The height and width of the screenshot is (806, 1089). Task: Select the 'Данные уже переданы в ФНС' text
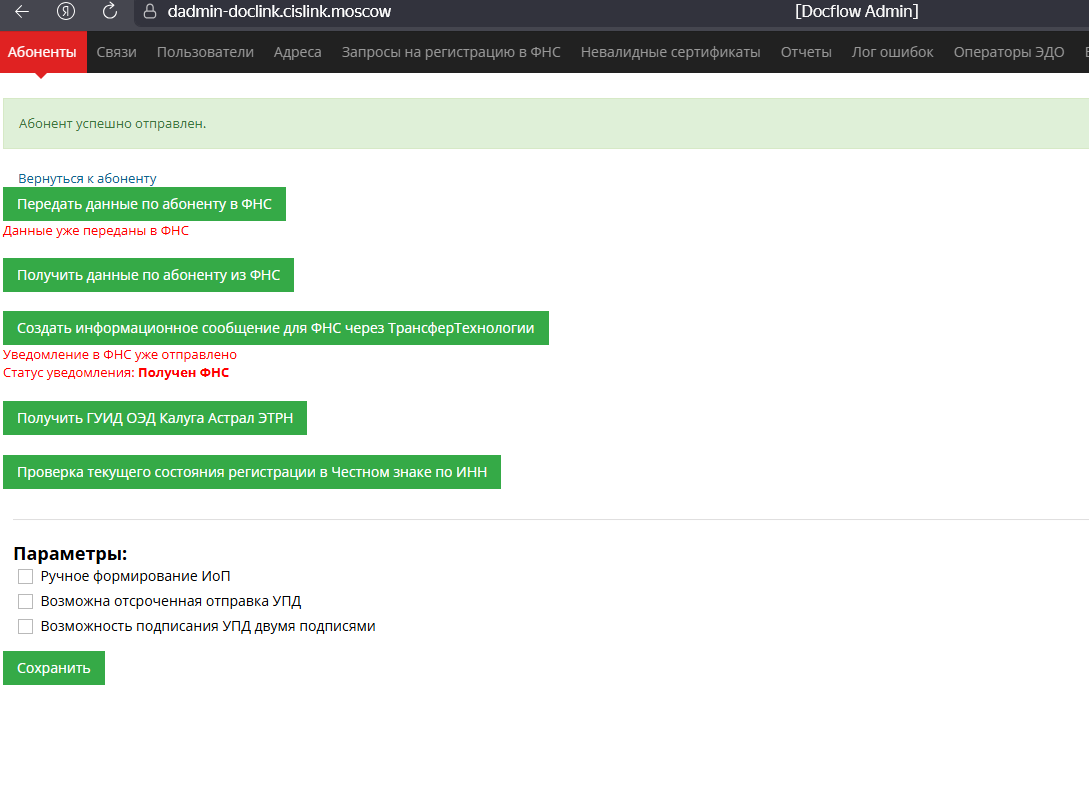[96, 230]
